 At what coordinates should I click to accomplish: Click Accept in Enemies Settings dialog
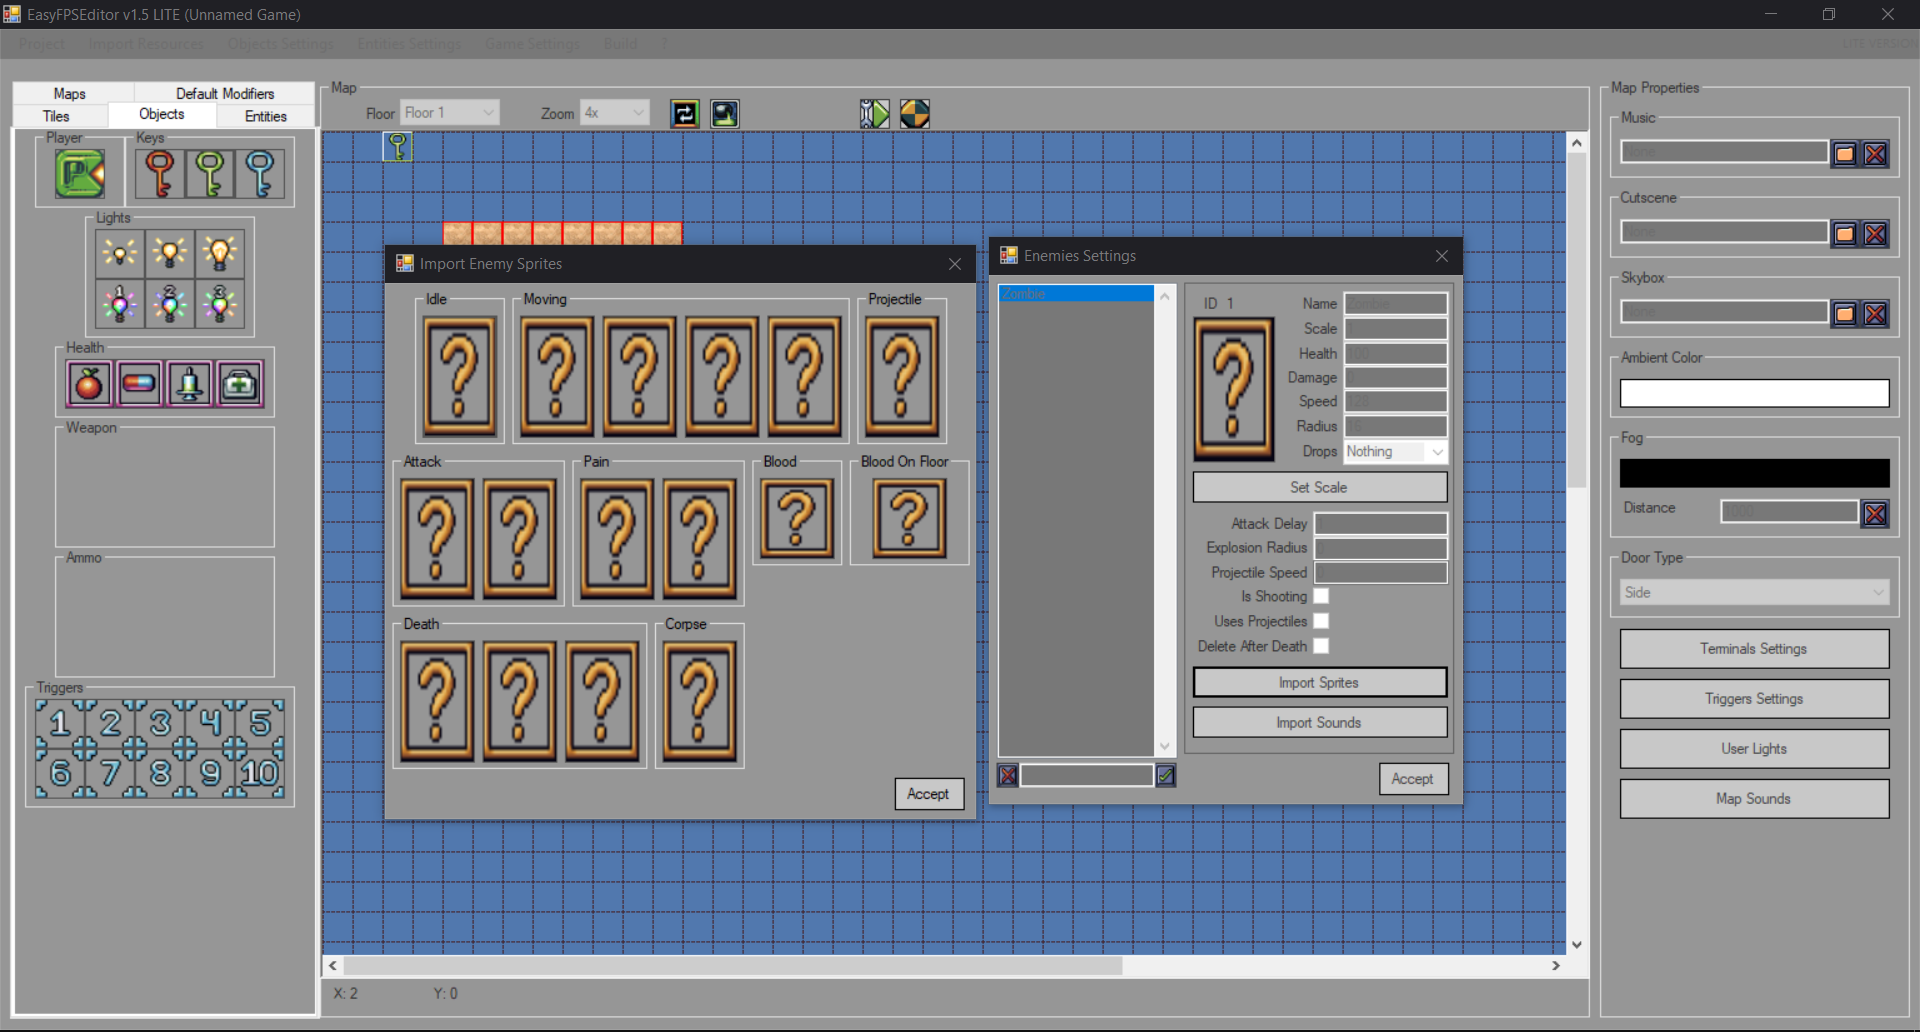(1413, 779)
